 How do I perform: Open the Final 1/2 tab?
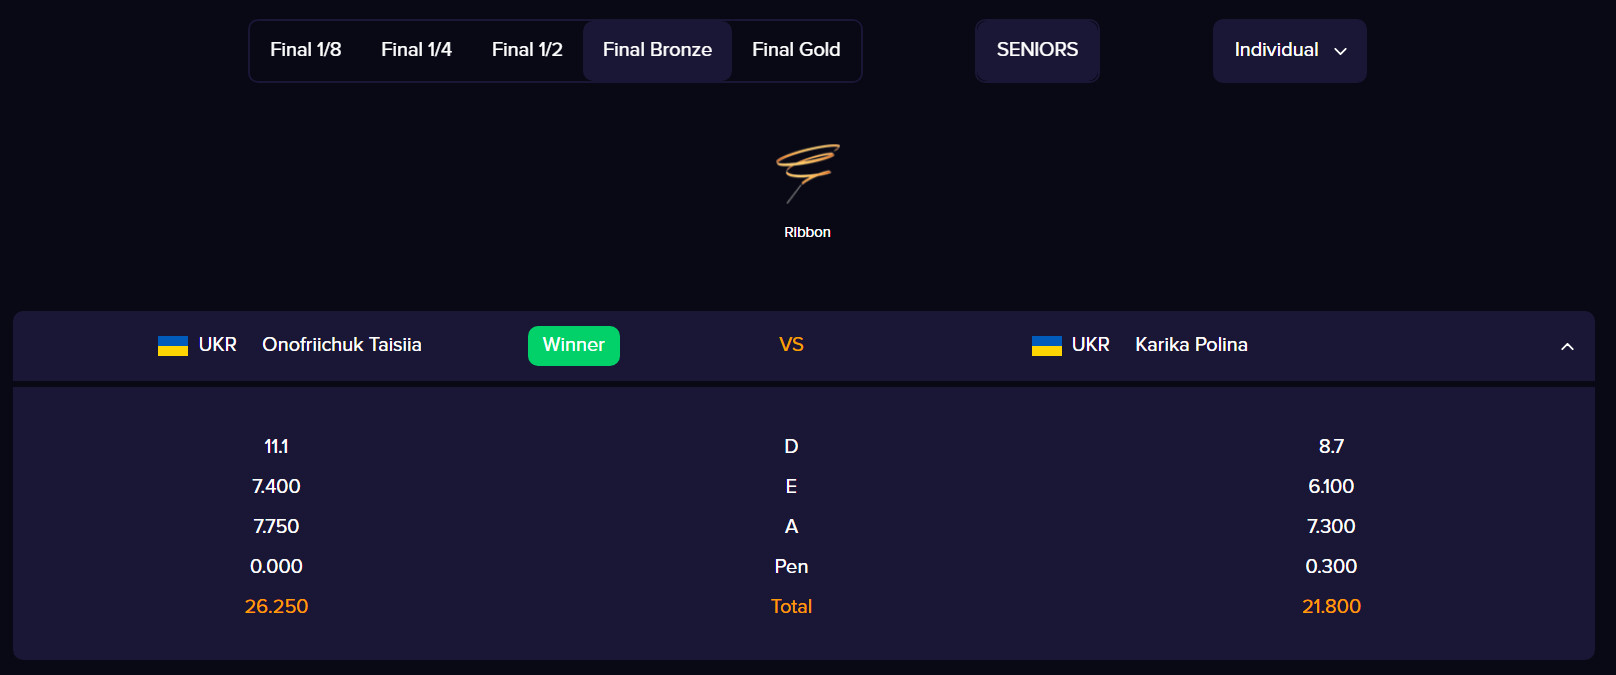click(x=527, y=50)
